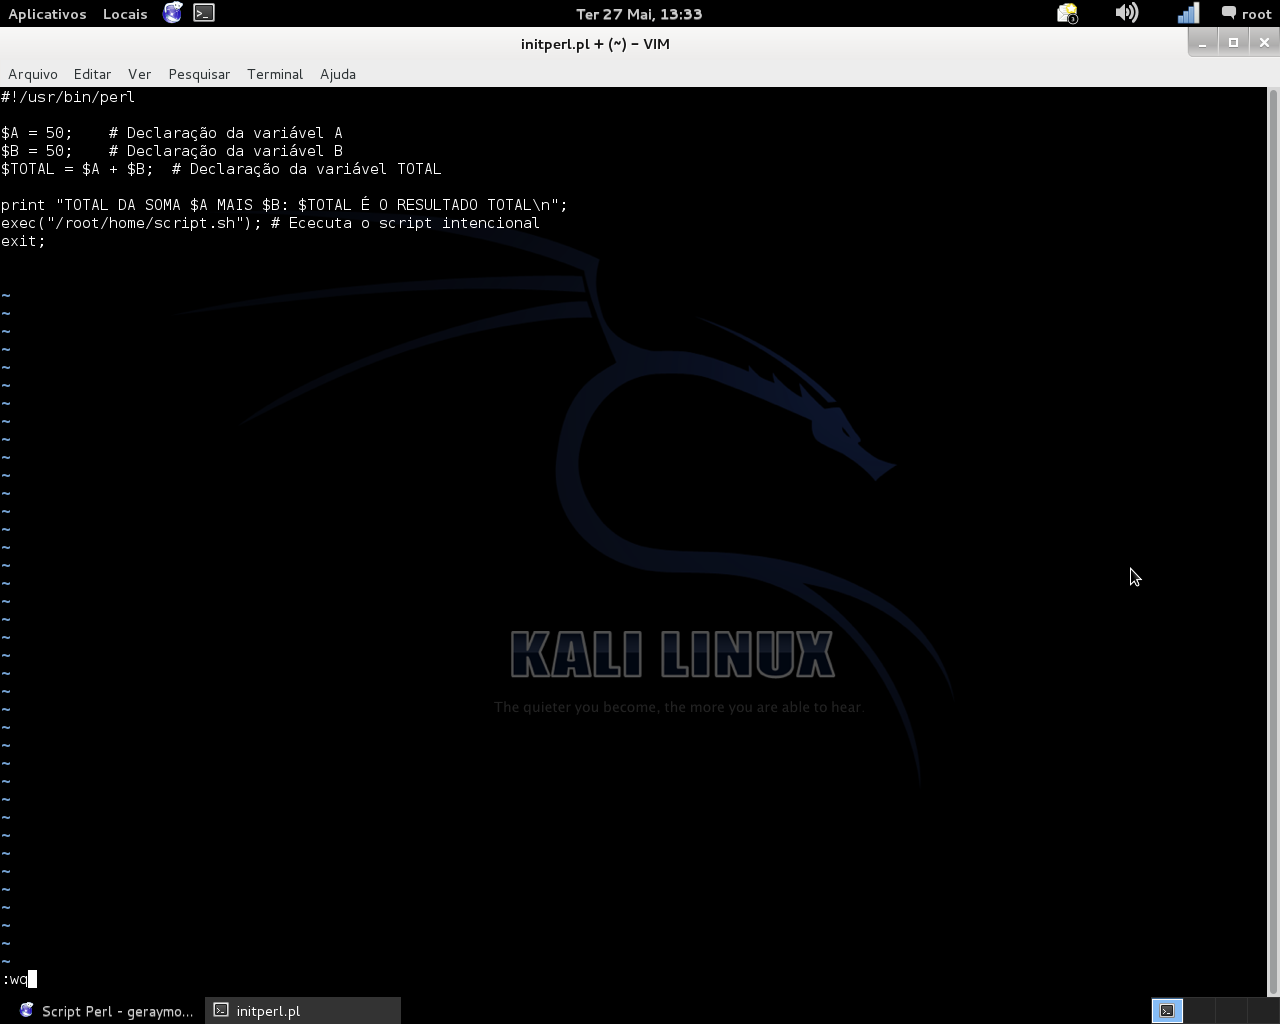Open the Terminal menu
This screenshot has height=1024, width=1280.
(x=275, y=74)
